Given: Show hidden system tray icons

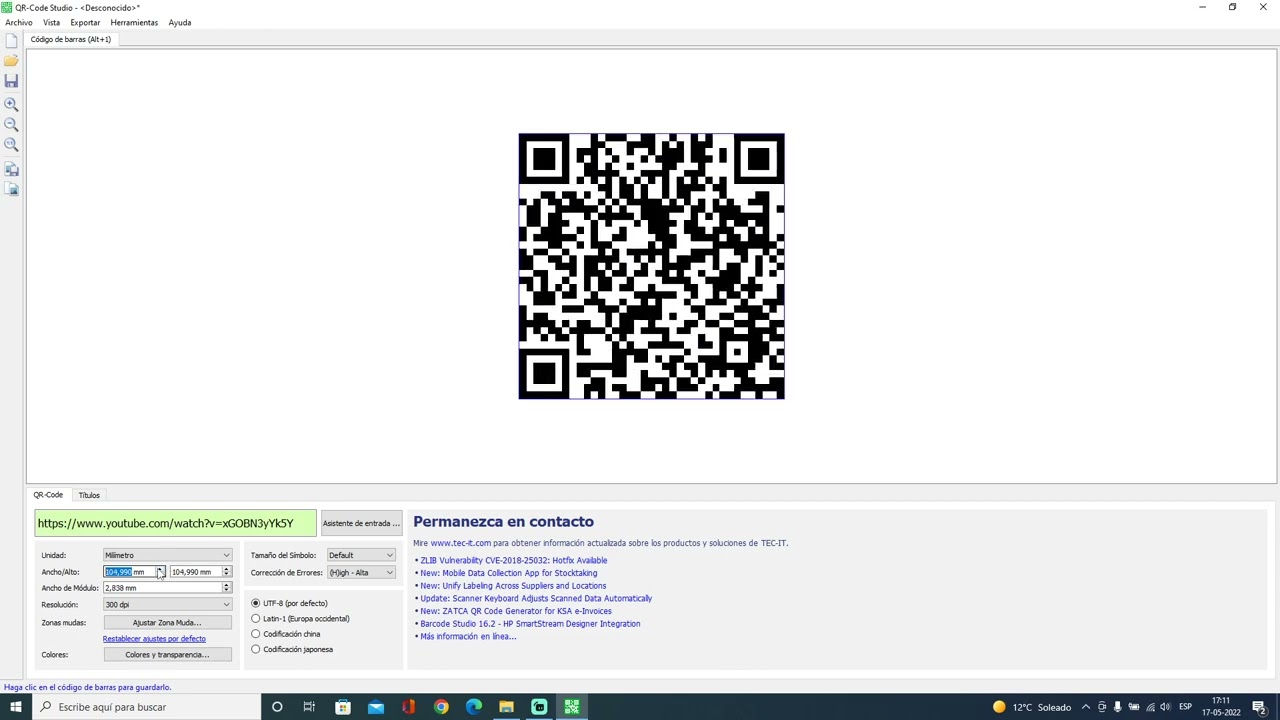Looking at the screenshot, I should pos(1086,707).
